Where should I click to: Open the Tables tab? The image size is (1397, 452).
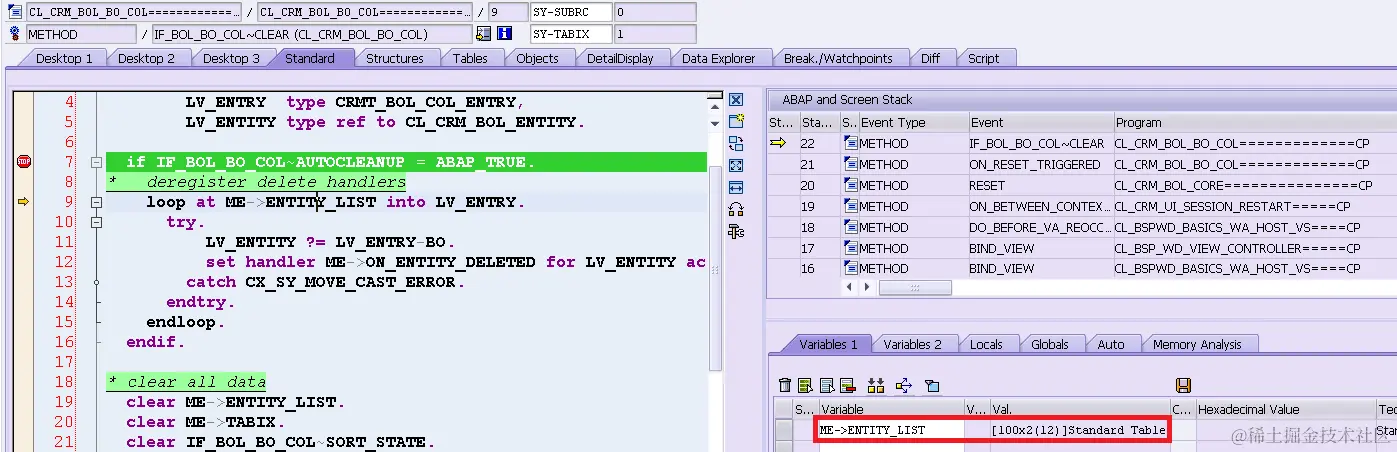(x=470, y=58)
